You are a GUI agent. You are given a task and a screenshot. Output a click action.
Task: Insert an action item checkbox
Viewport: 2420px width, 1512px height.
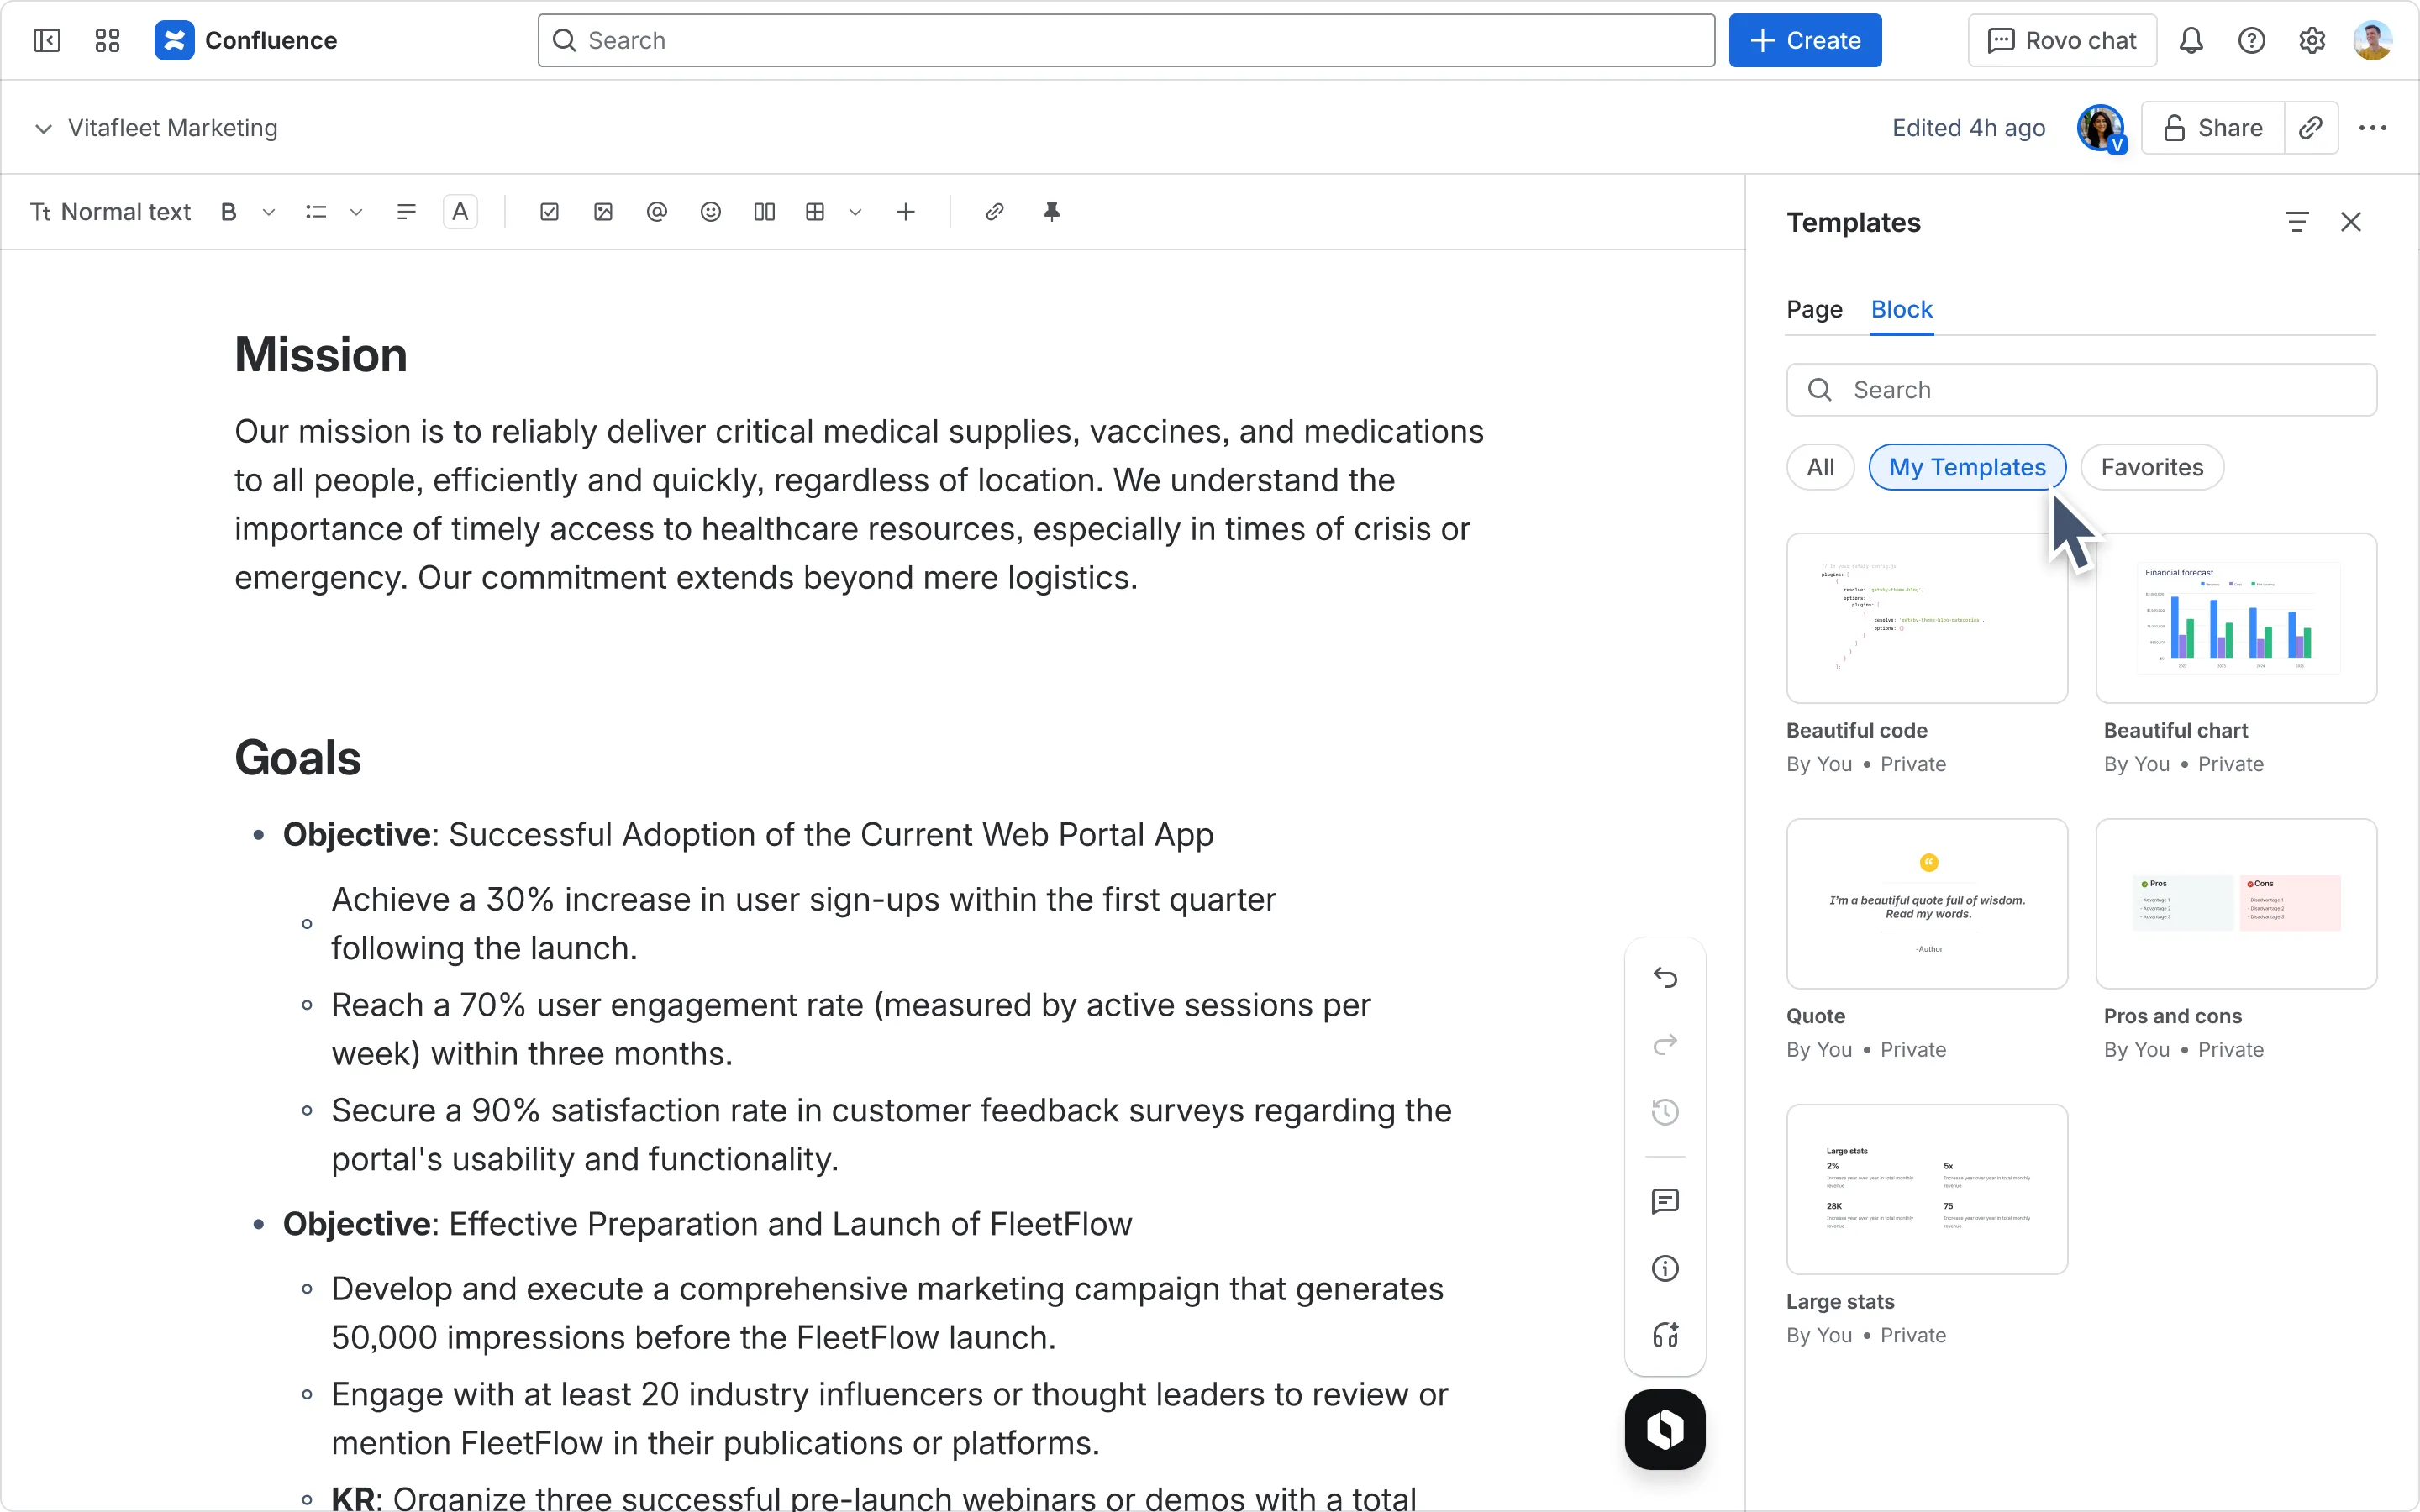click(x=549, y=212)
